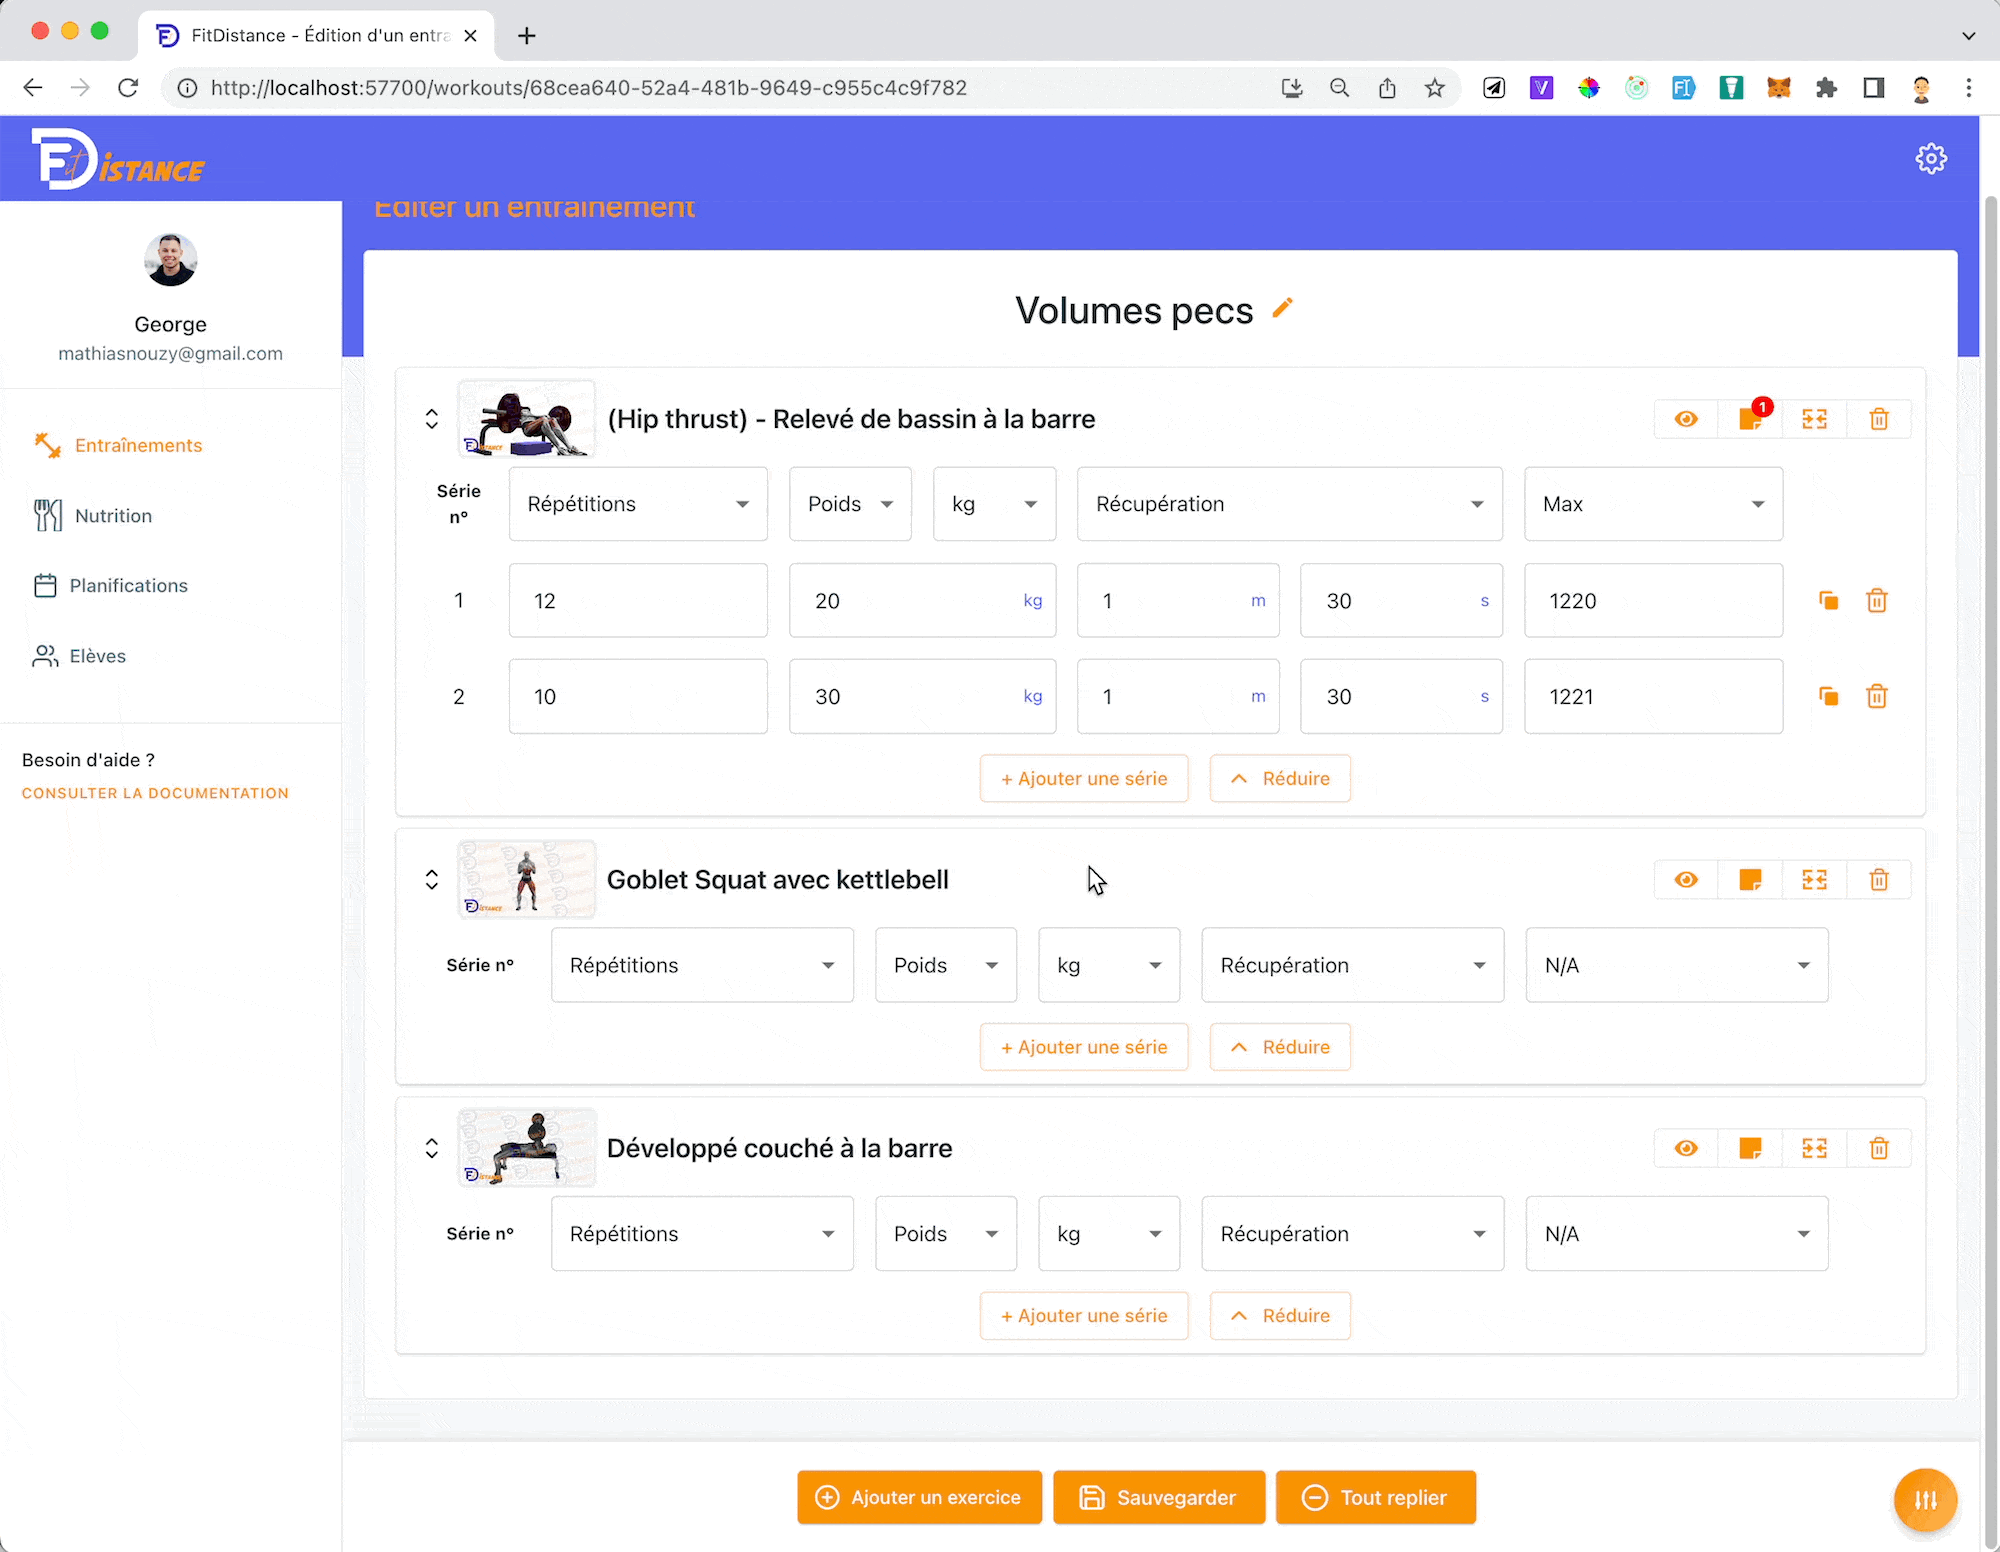2000x1552 pixels.
Task: Click the expand layout icon for Hip thrust
Action: point(1815,419)
